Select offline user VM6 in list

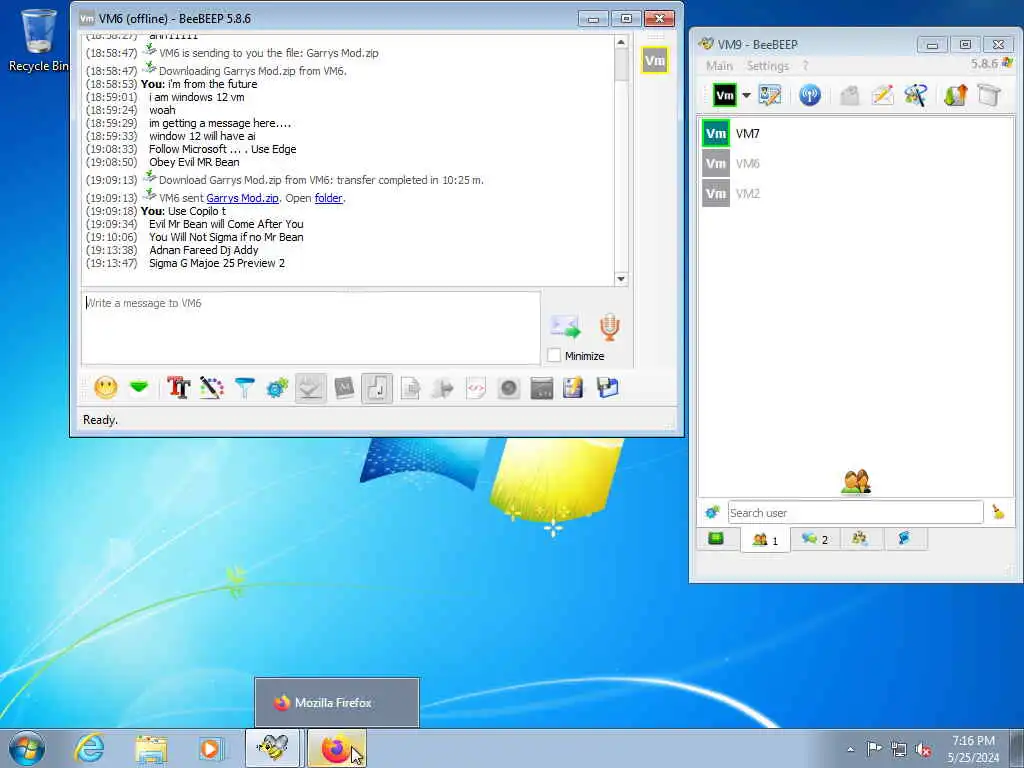pos(857,163)
